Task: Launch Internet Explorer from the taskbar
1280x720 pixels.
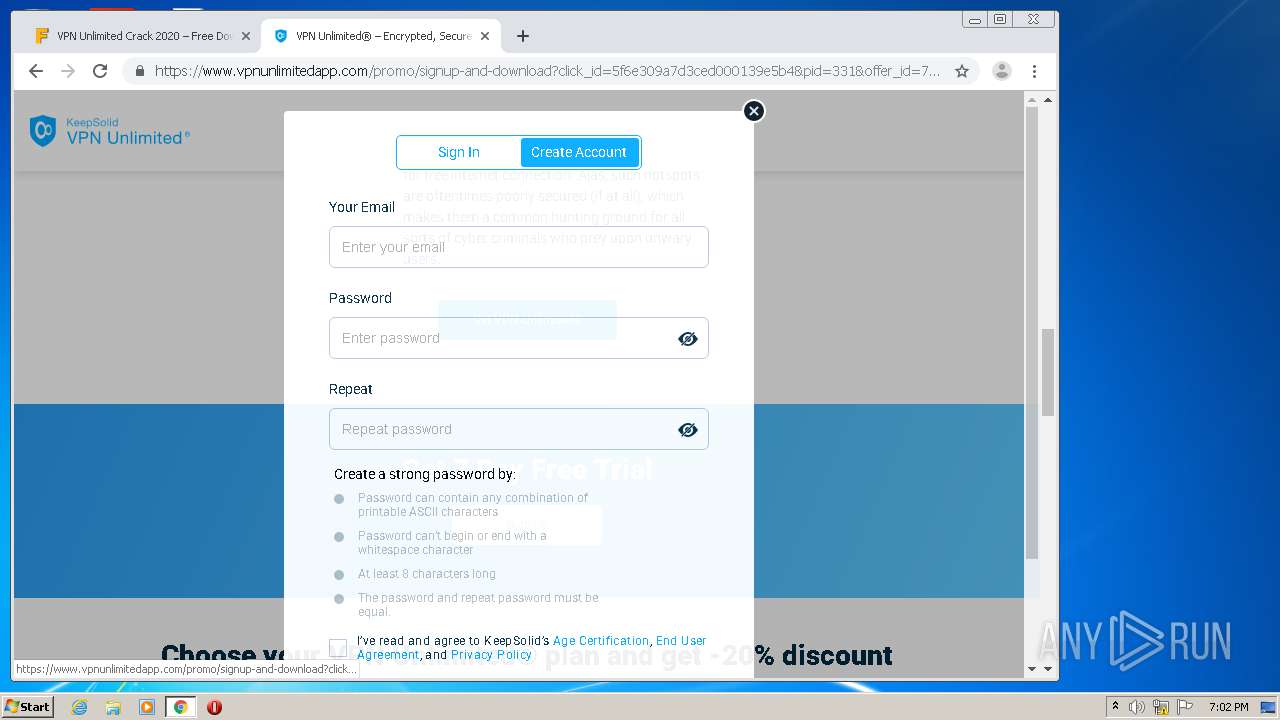Action: (x=80, y=707)
